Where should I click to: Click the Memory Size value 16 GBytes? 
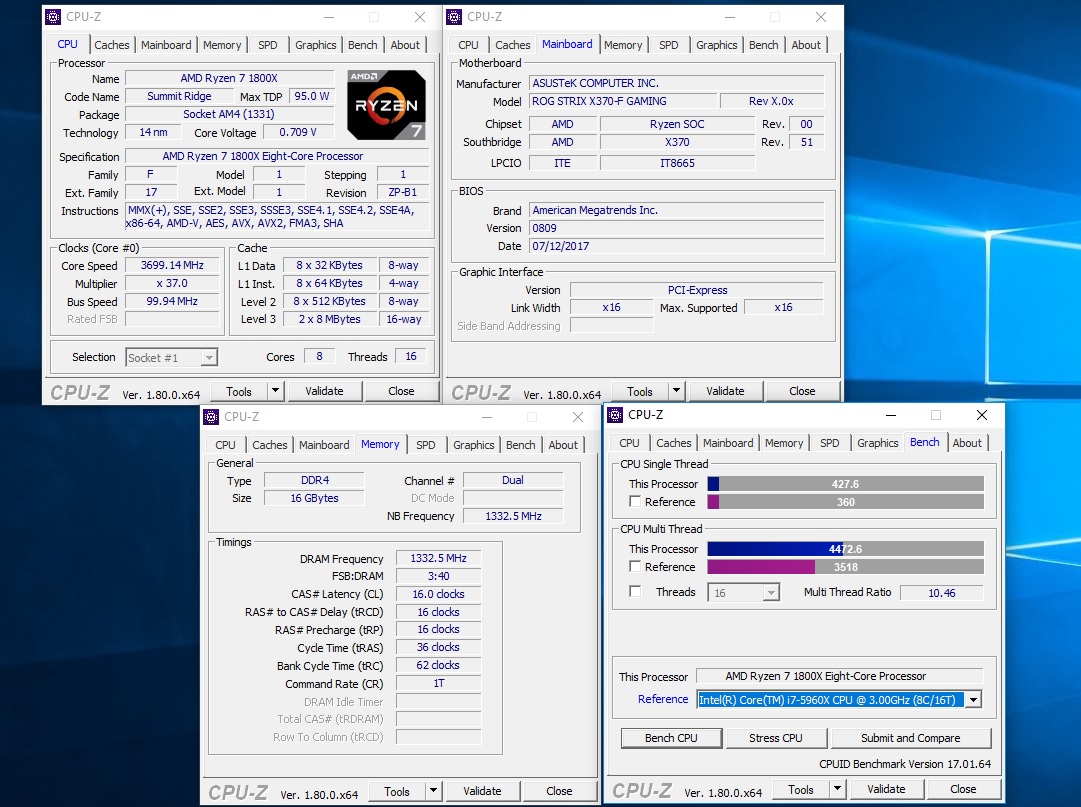click(314, 498)
